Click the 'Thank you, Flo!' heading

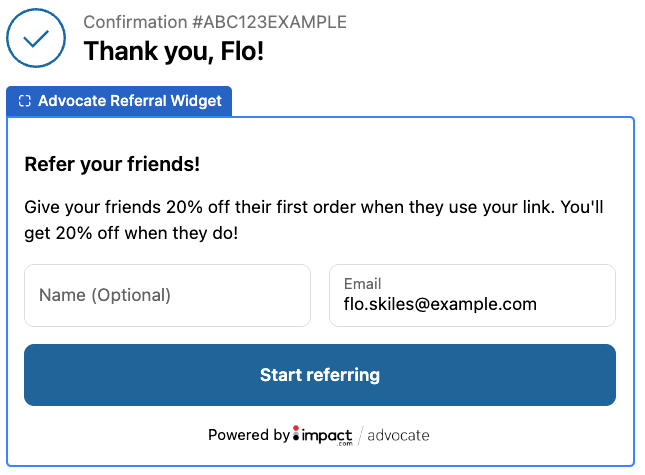[174, 50]
